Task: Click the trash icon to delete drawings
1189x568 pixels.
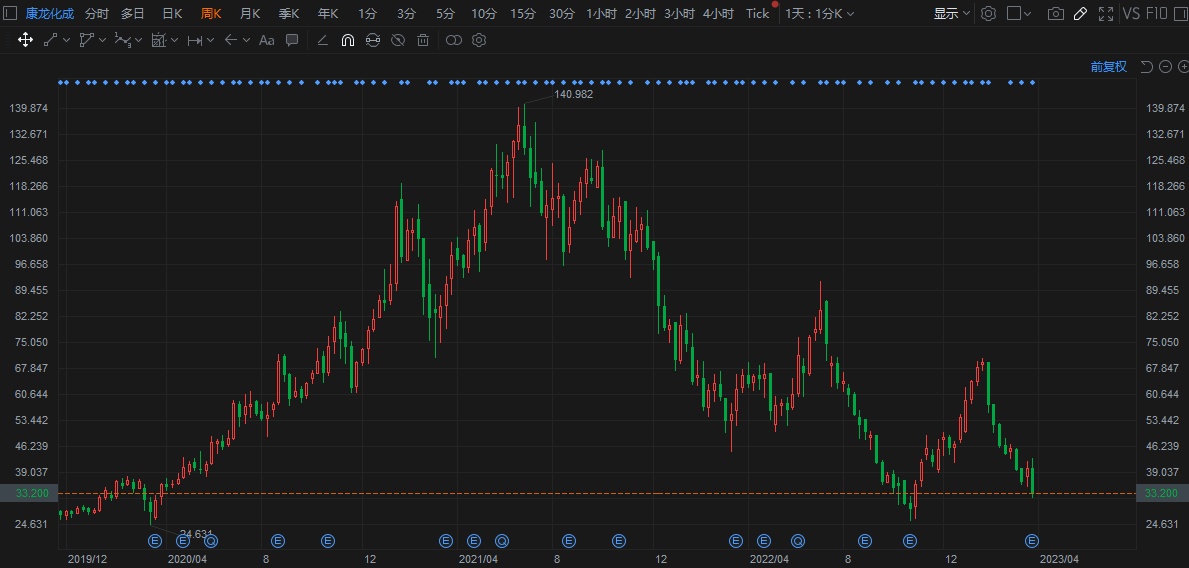Action: (423, 40)
